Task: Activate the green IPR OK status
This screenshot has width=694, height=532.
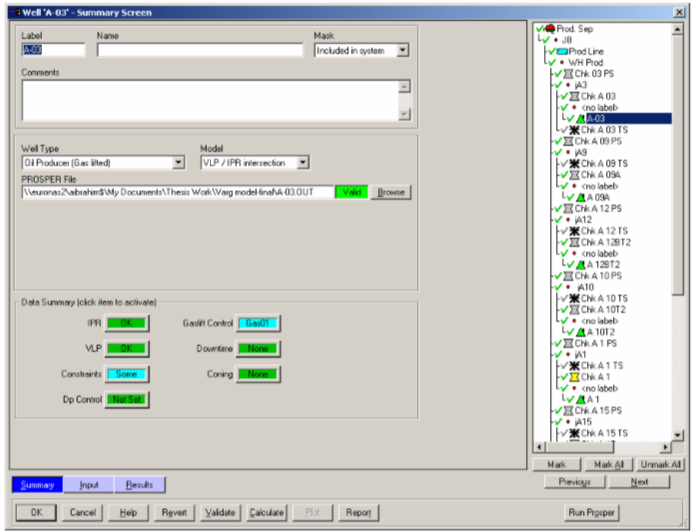Action: coord(127,323)
